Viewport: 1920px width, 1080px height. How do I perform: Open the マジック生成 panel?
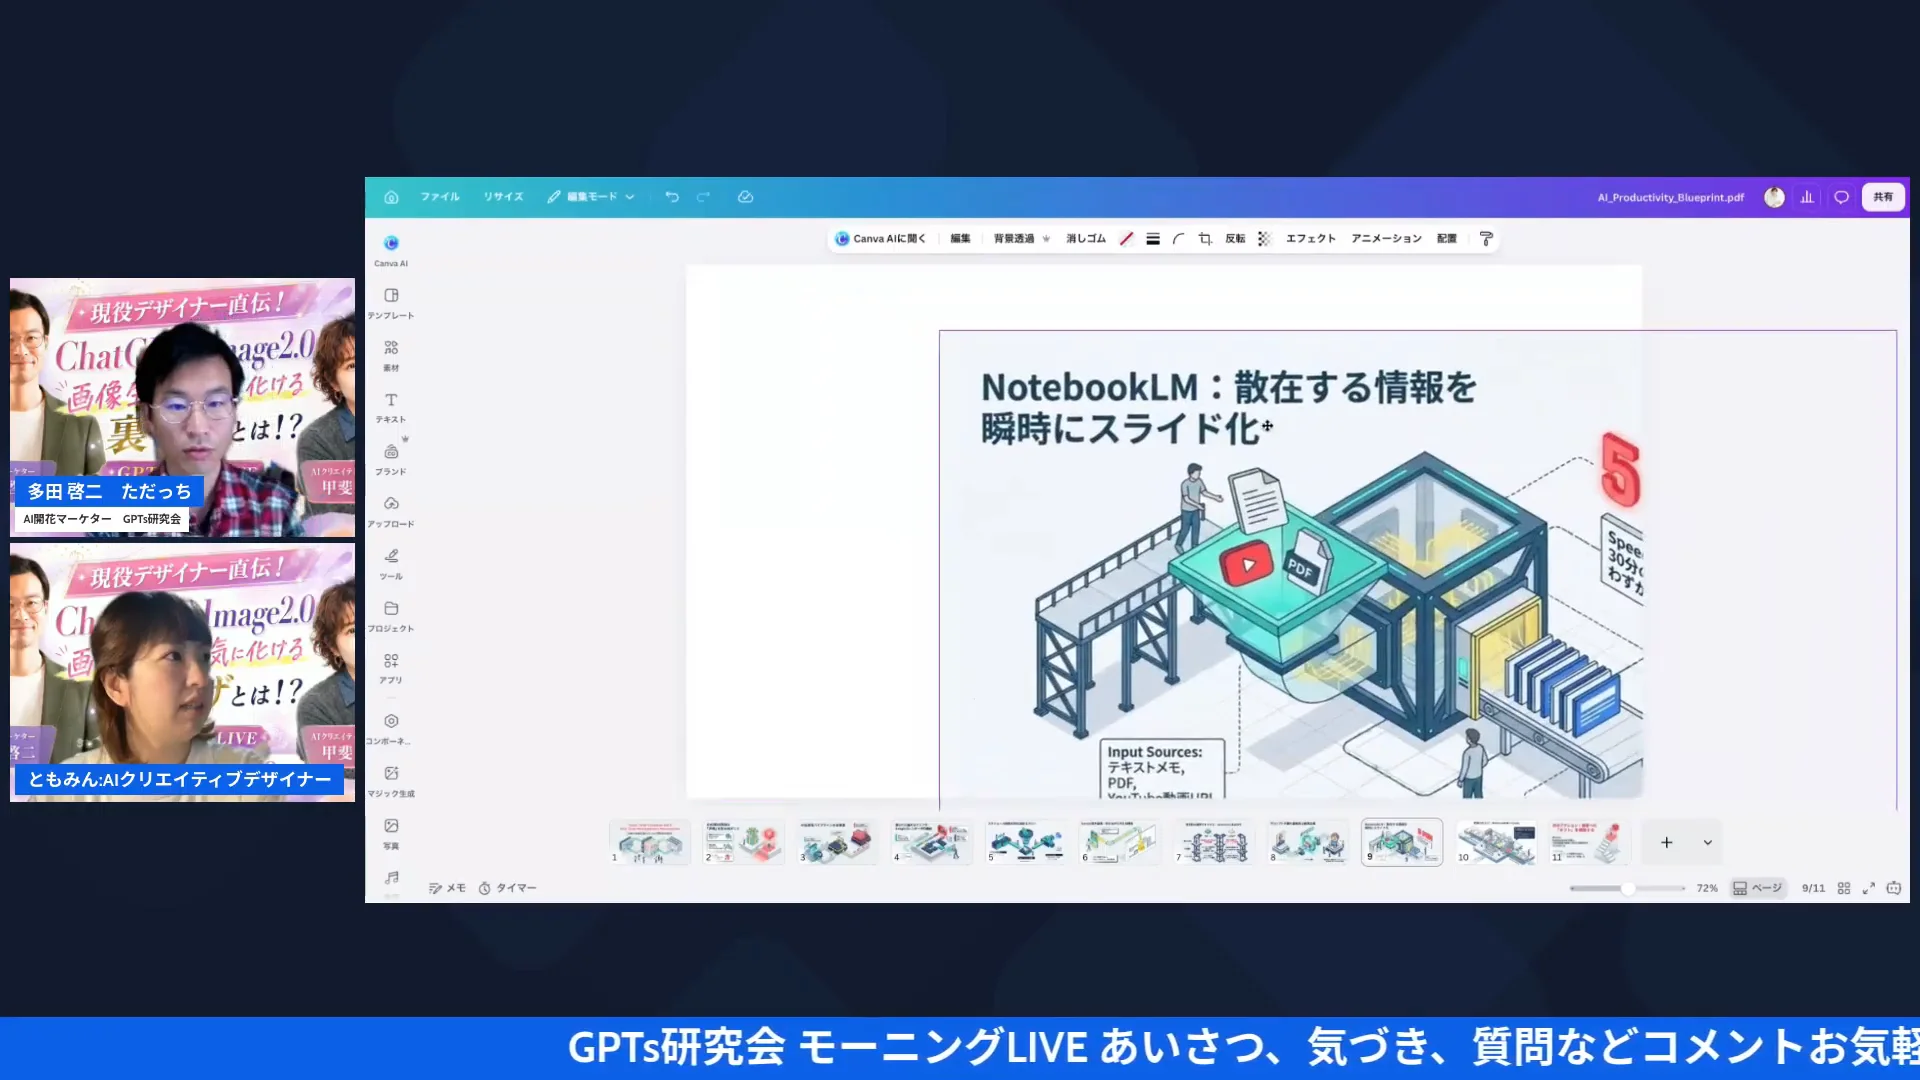[x=391, y=781]
